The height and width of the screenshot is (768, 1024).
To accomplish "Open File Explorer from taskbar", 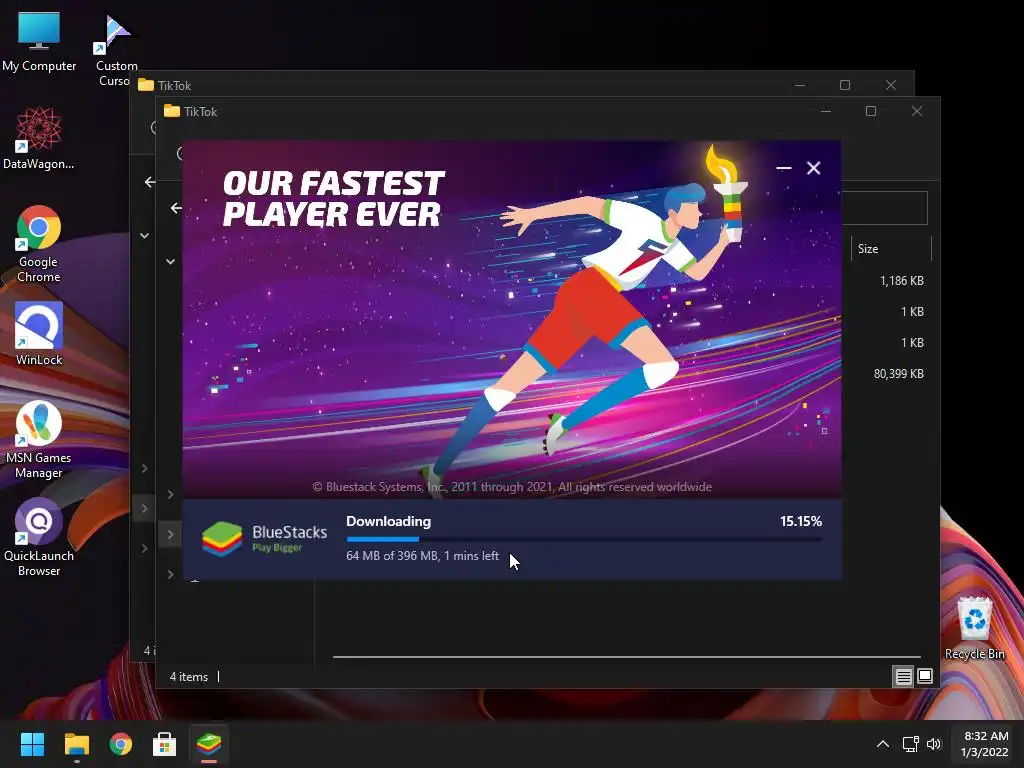I will (76, 744).
